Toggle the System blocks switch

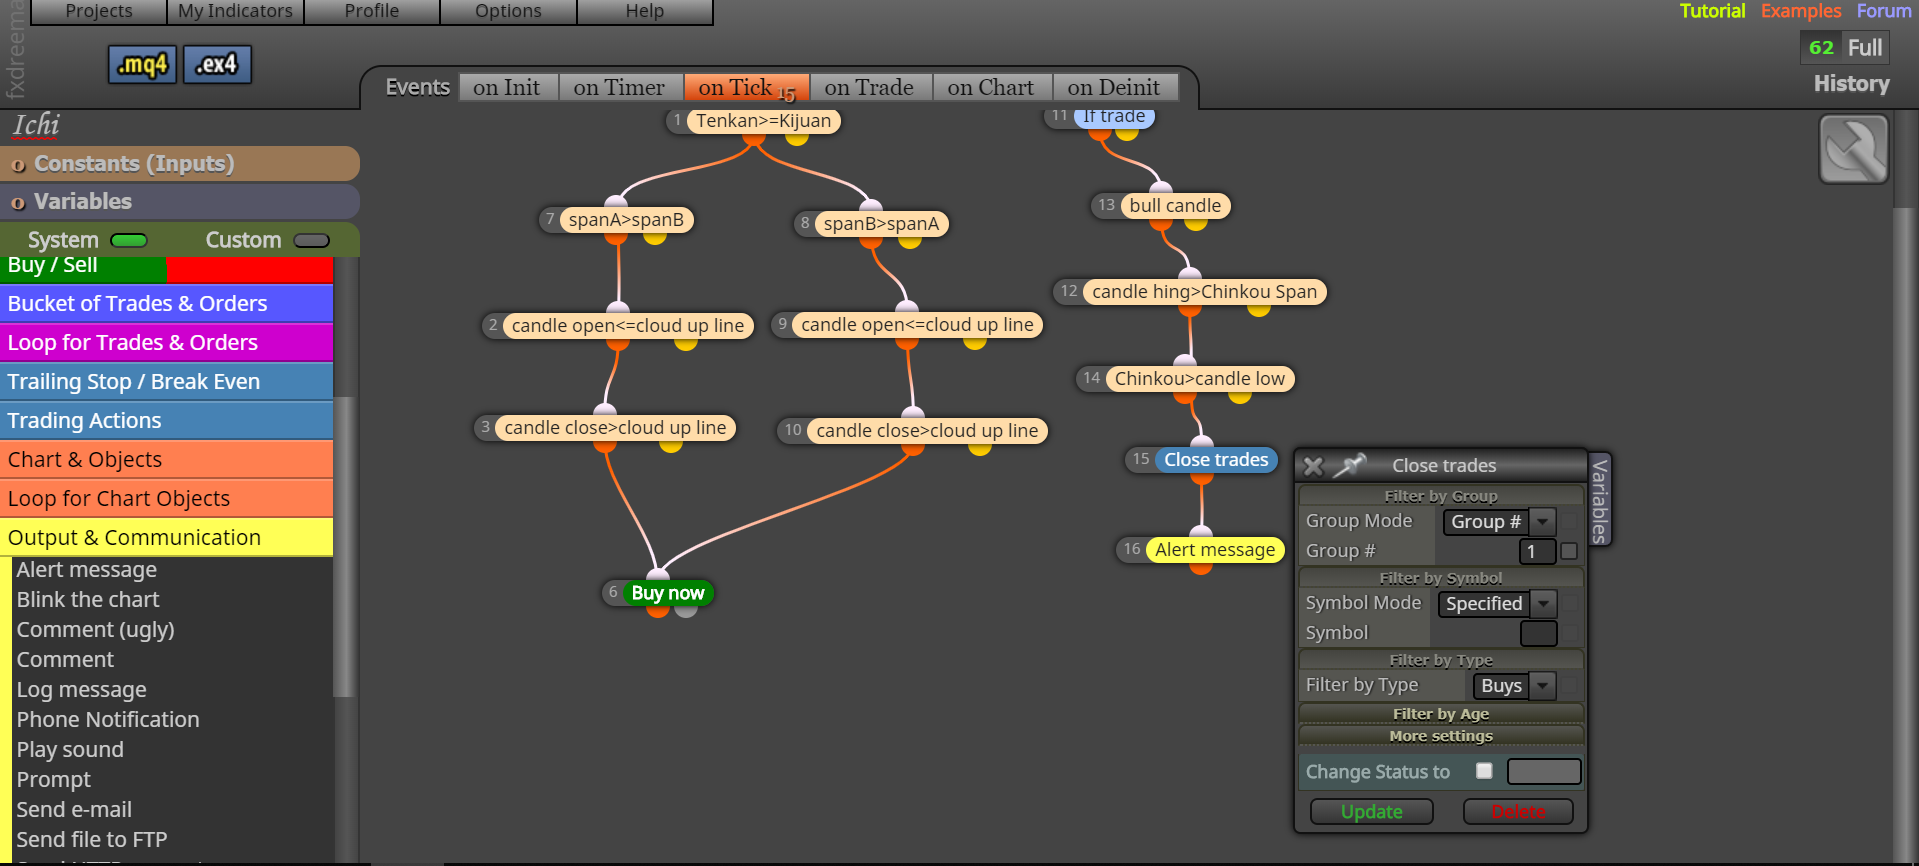click(128, 240)
